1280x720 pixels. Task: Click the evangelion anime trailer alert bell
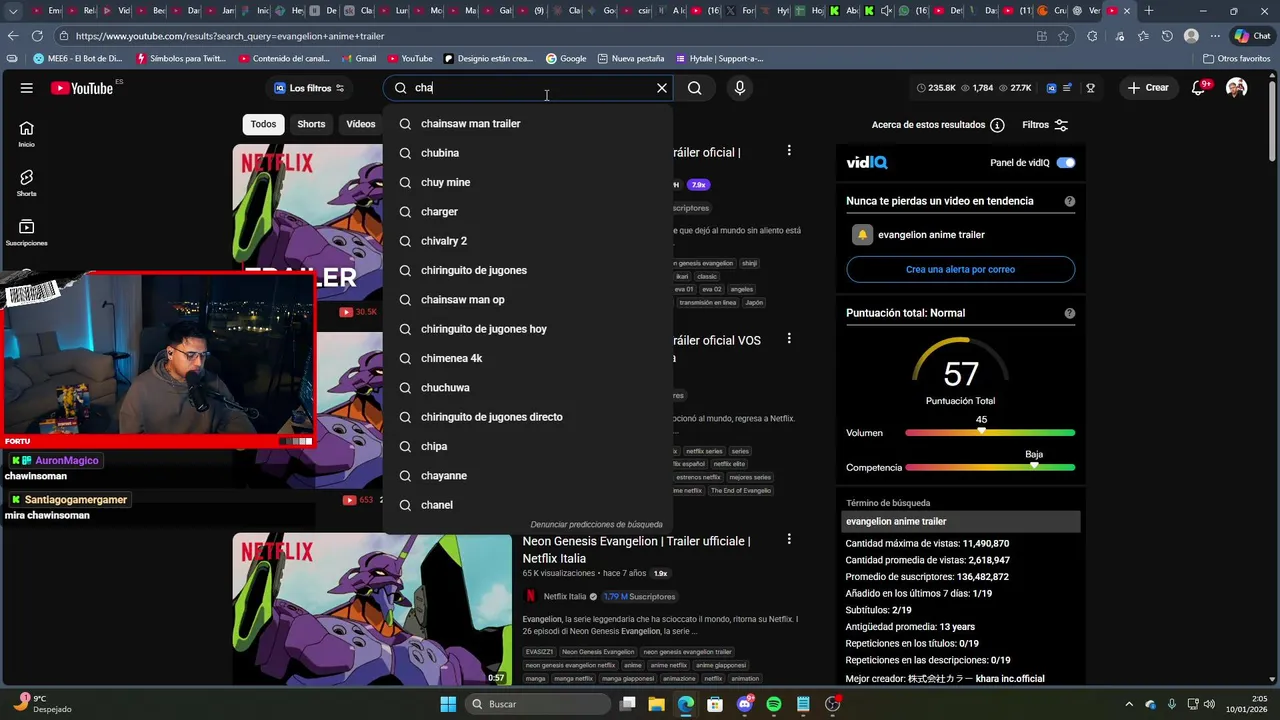click(x=862, y=235)
